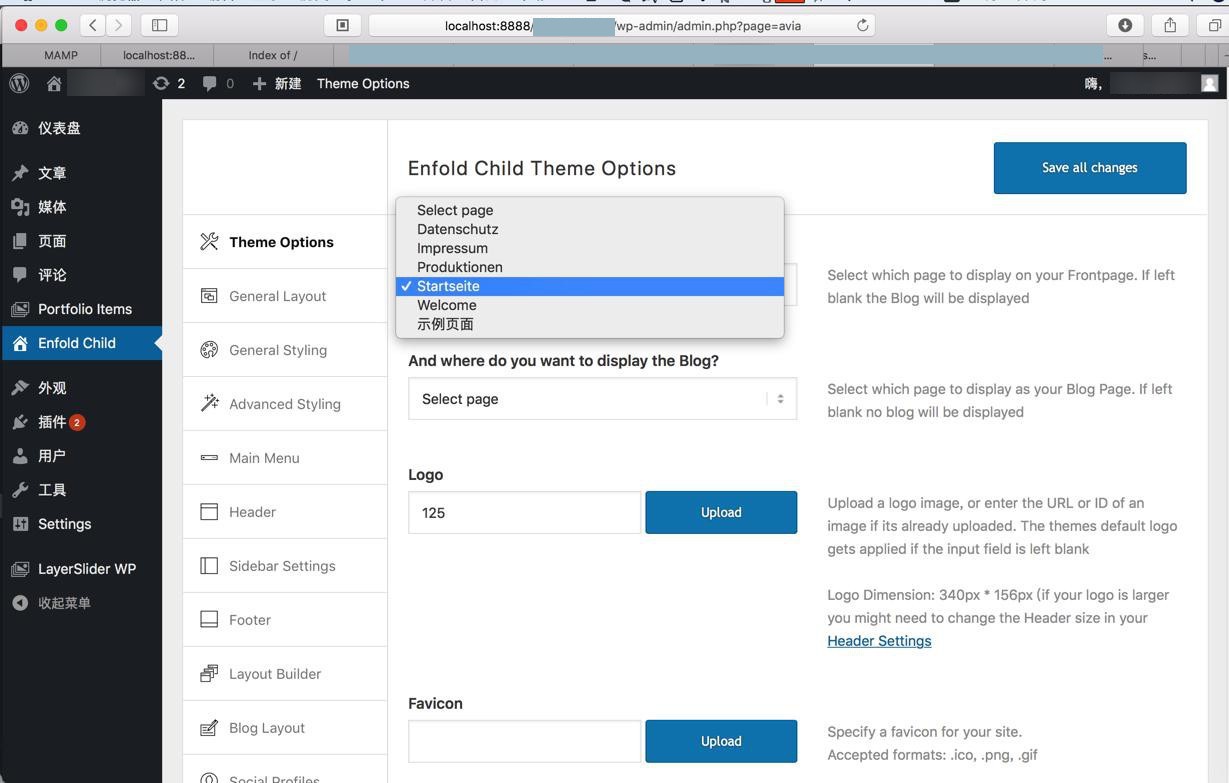This screenshot has width=1229, height=783.
Task: Reload the page in Safari
Action: pyautogui.click(x=862, y=26)
